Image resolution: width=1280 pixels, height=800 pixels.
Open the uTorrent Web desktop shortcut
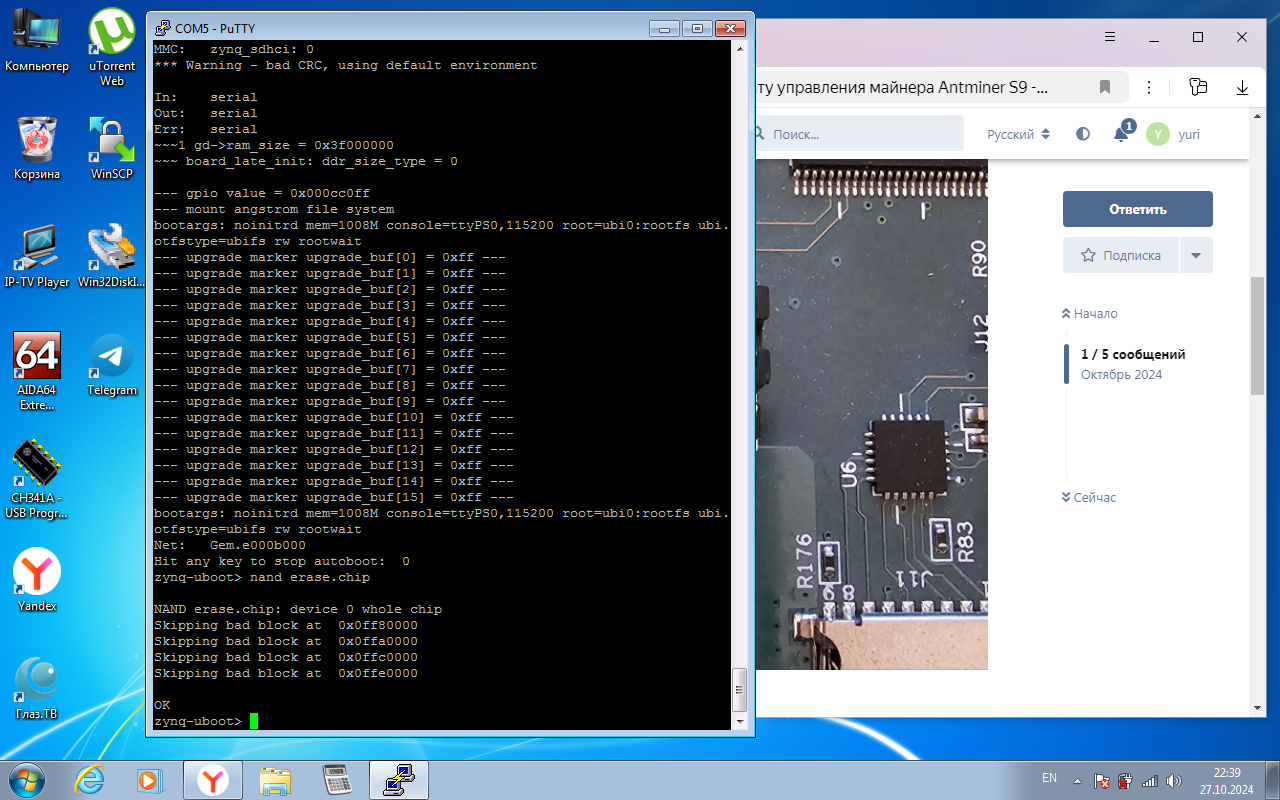click(112, 47)
